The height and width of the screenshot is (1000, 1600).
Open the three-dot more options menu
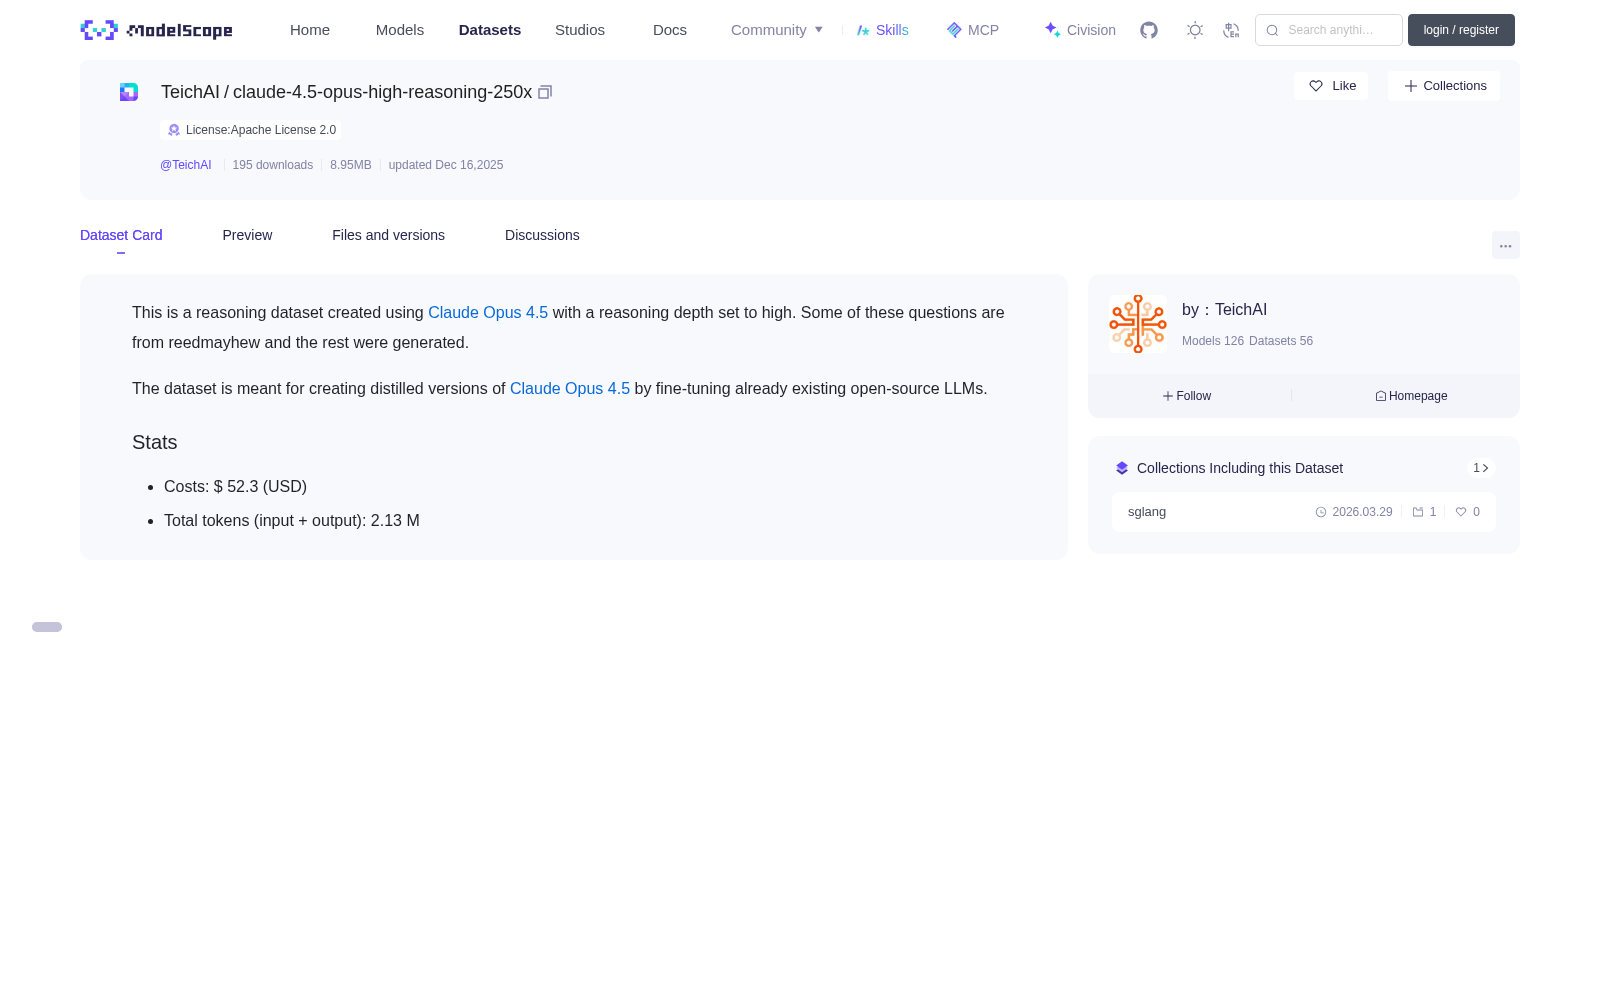1506,245
